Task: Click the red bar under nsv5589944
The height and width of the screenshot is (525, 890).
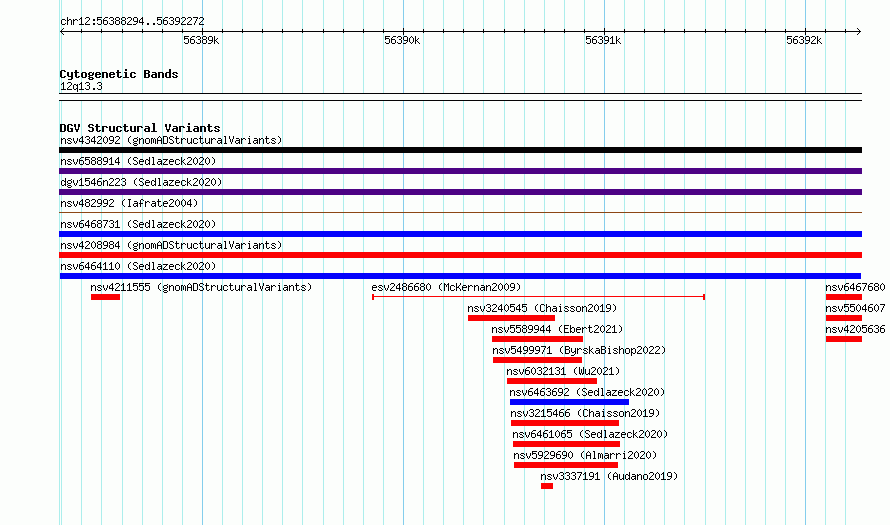Action: 537,339
